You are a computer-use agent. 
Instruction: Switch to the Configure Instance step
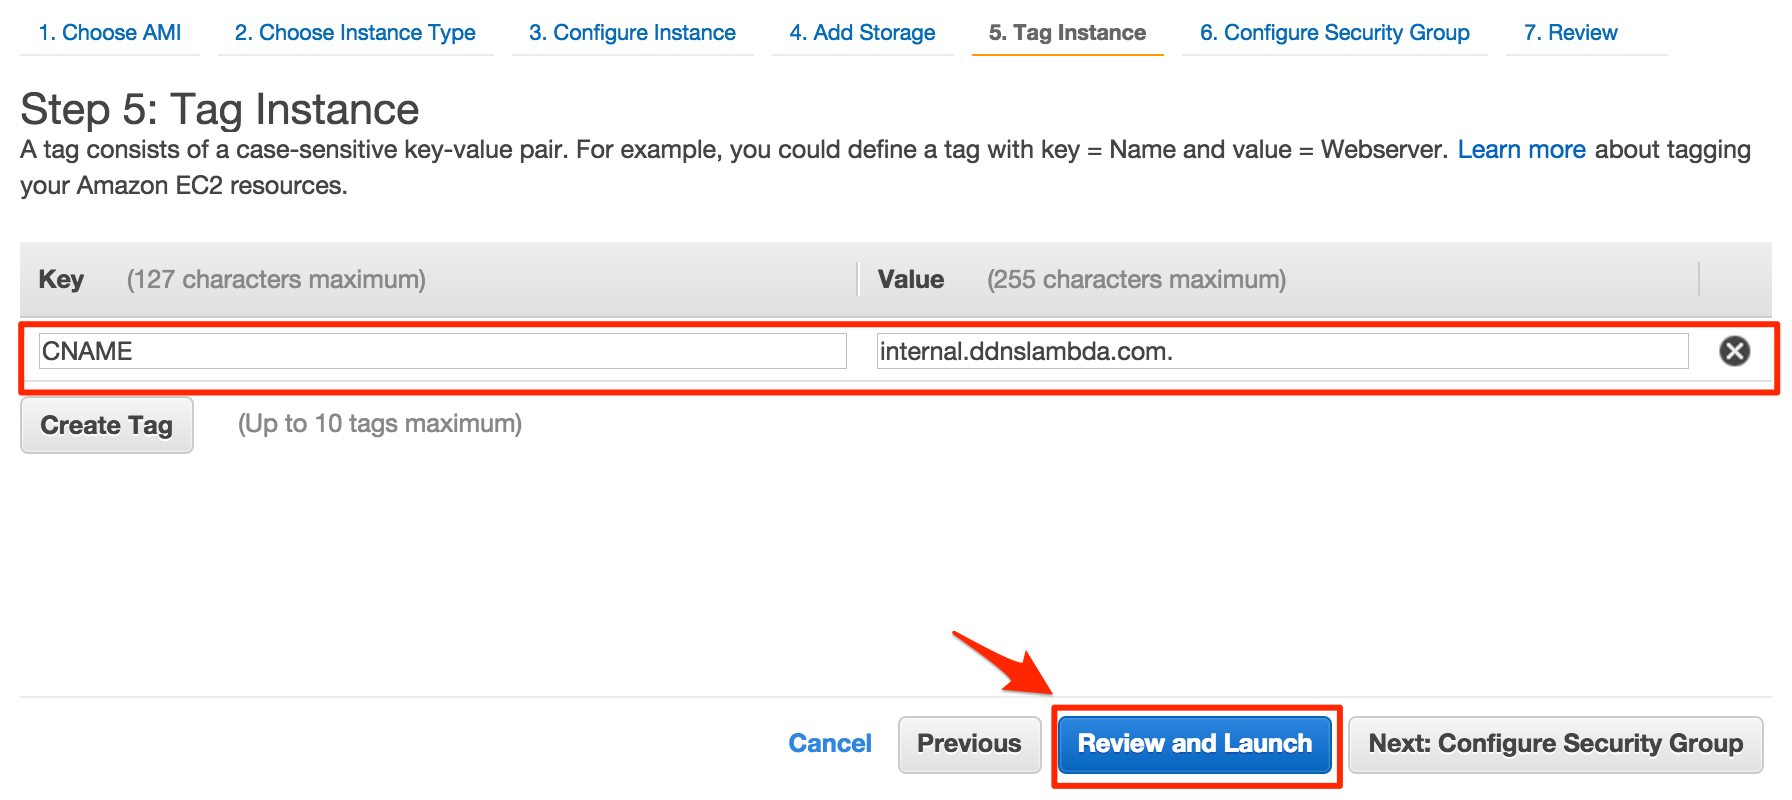(x=632, y=32)
